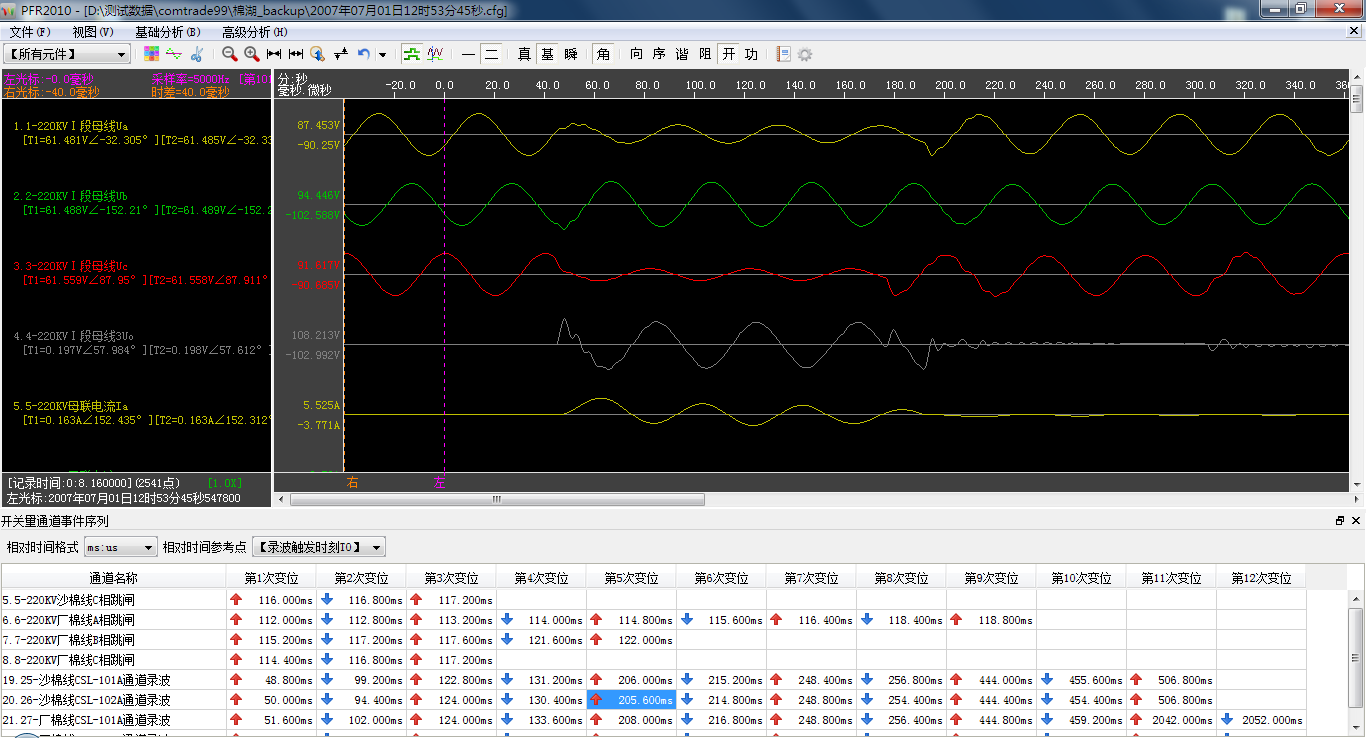Screen dimensions: 1366x738
Task: Select channel 1-220KV I段母线Ua label
Action: tap(70, 127)
